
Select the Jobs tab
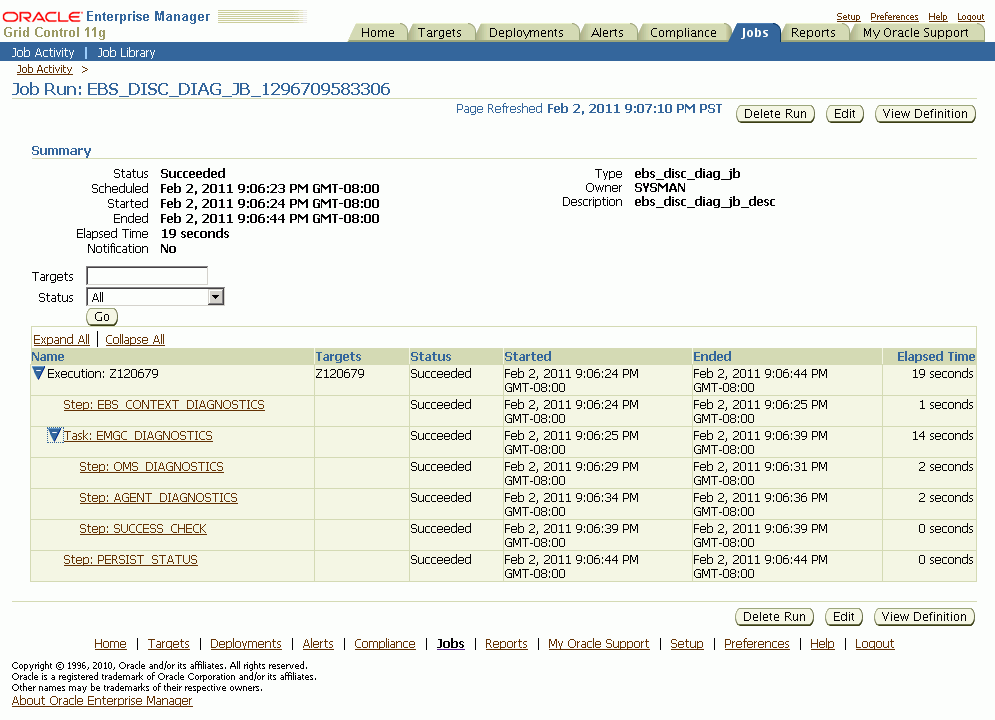(754, 32)
